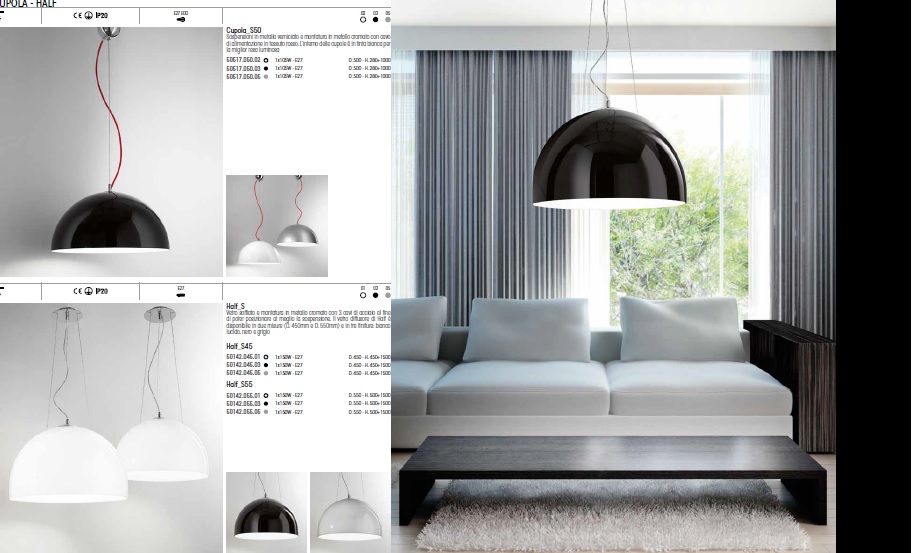This screenshot has height=553, width=913.
Task: Click product code 50142.055.01
Action: (243, 395)
